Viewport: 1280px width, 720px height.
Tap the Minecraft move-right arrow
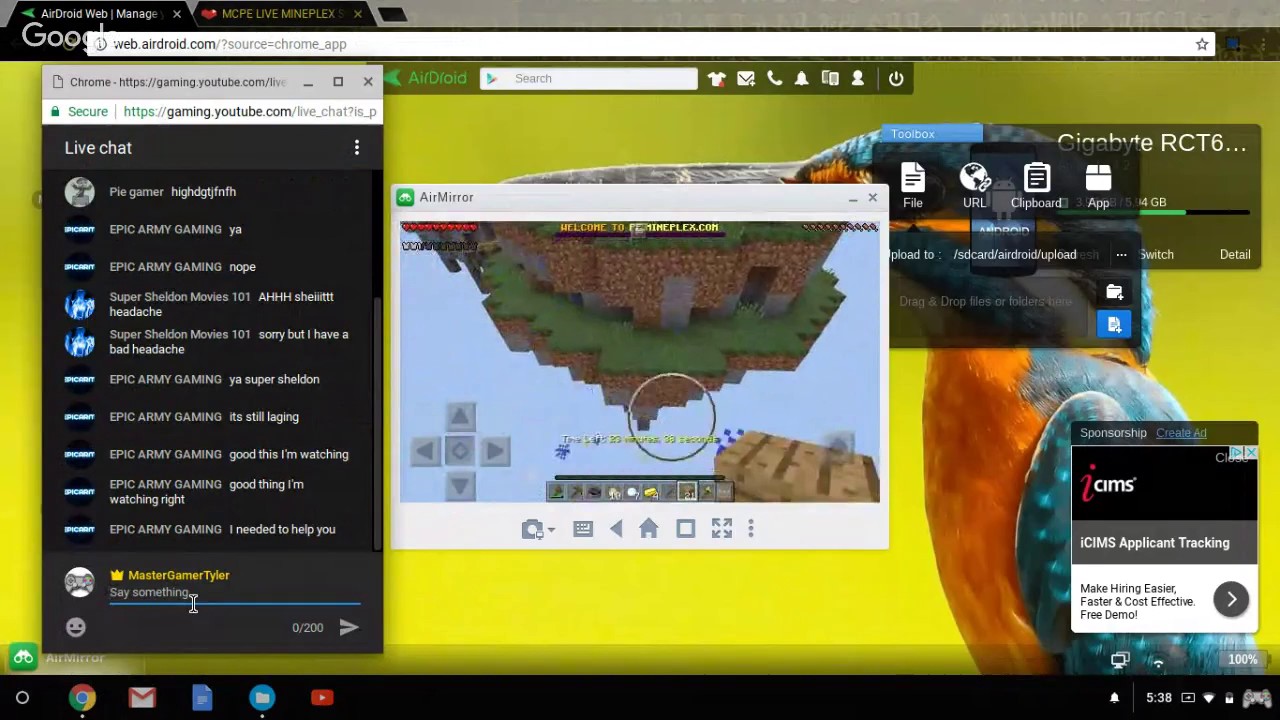(x=495, y=451)
